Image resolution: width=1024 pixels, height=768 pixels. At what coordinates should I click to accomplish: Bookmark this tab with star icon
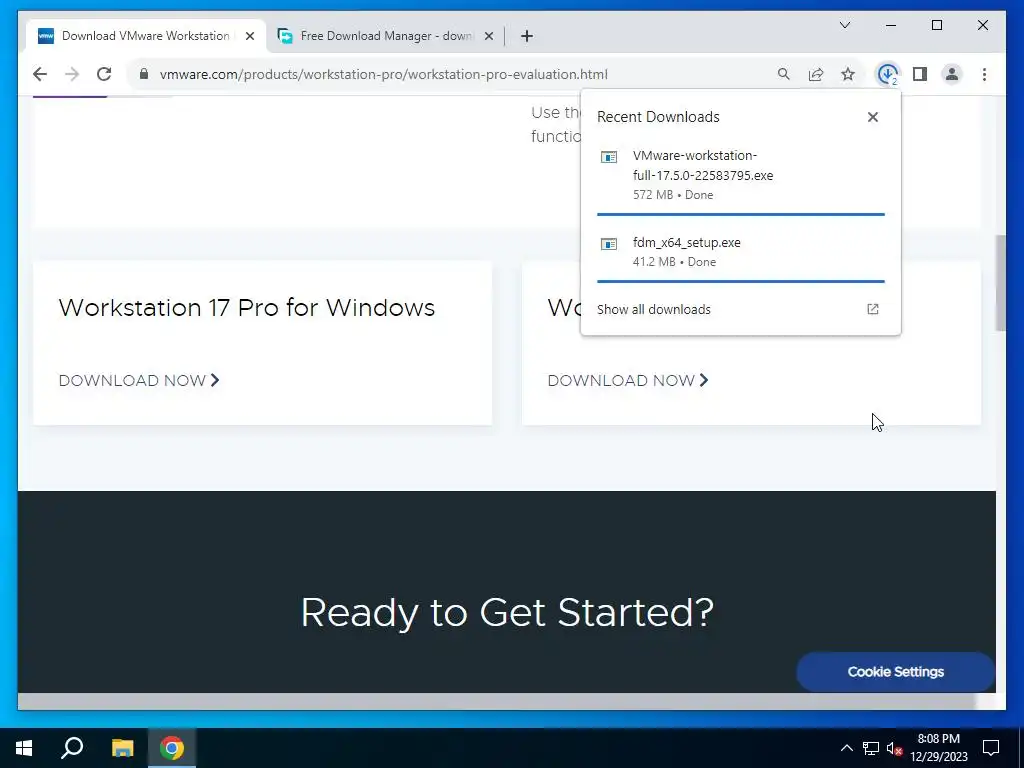848,74
